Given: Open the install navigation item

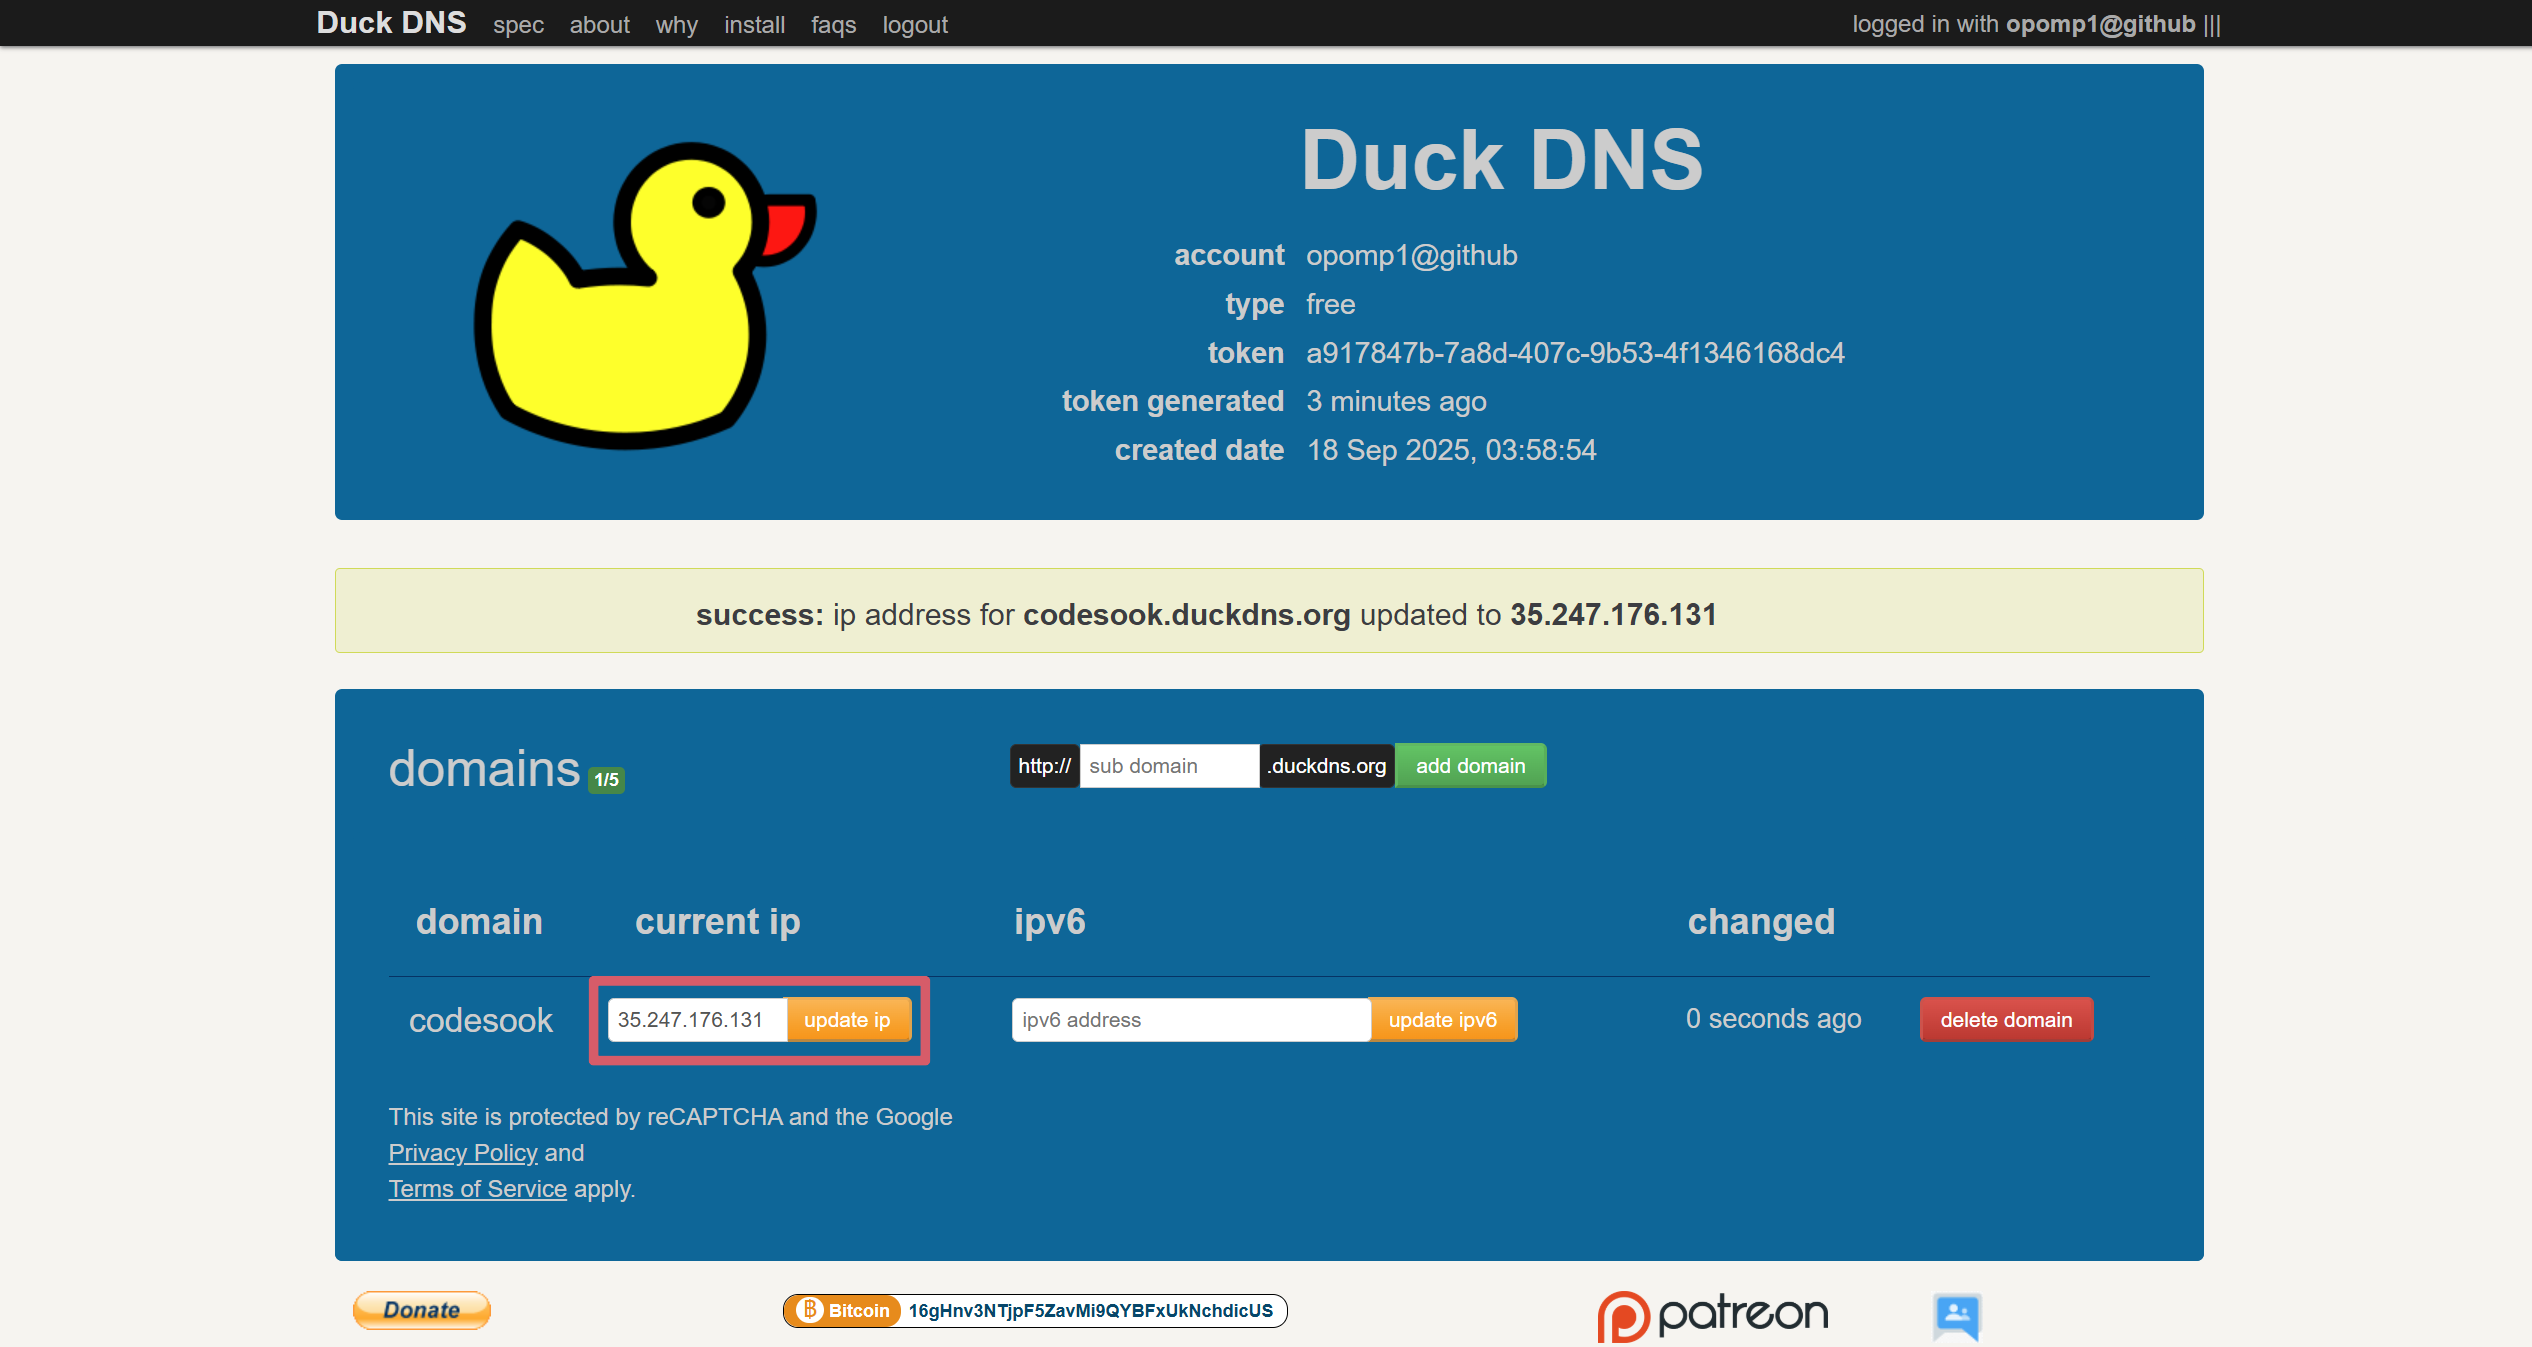Looking at the screenshot, I should (754, 24).
